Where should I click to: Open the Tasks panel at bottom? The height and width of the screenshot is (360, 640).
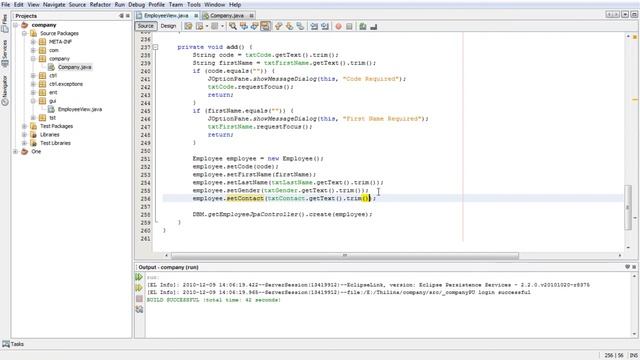[13, 344]
